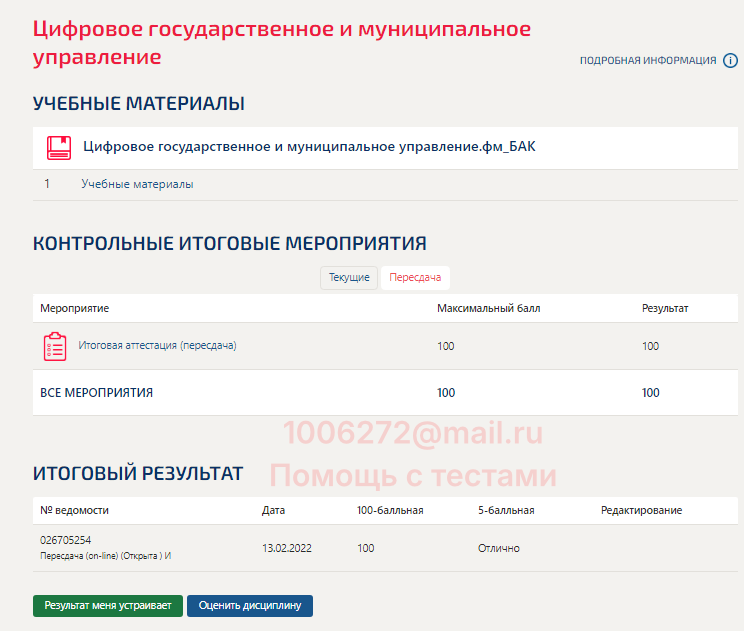This screenshot has width=744, height=631.
Task: Click the Отлично grade cell
Action: point(499,548)
